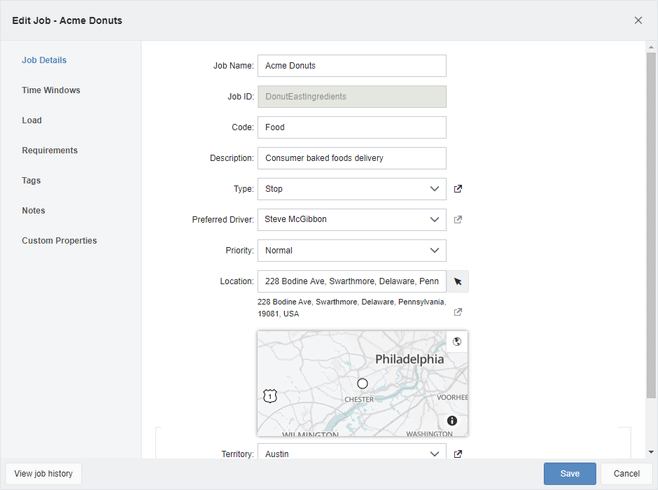Click the Description input field
The image size is (658, 490).
352,158
